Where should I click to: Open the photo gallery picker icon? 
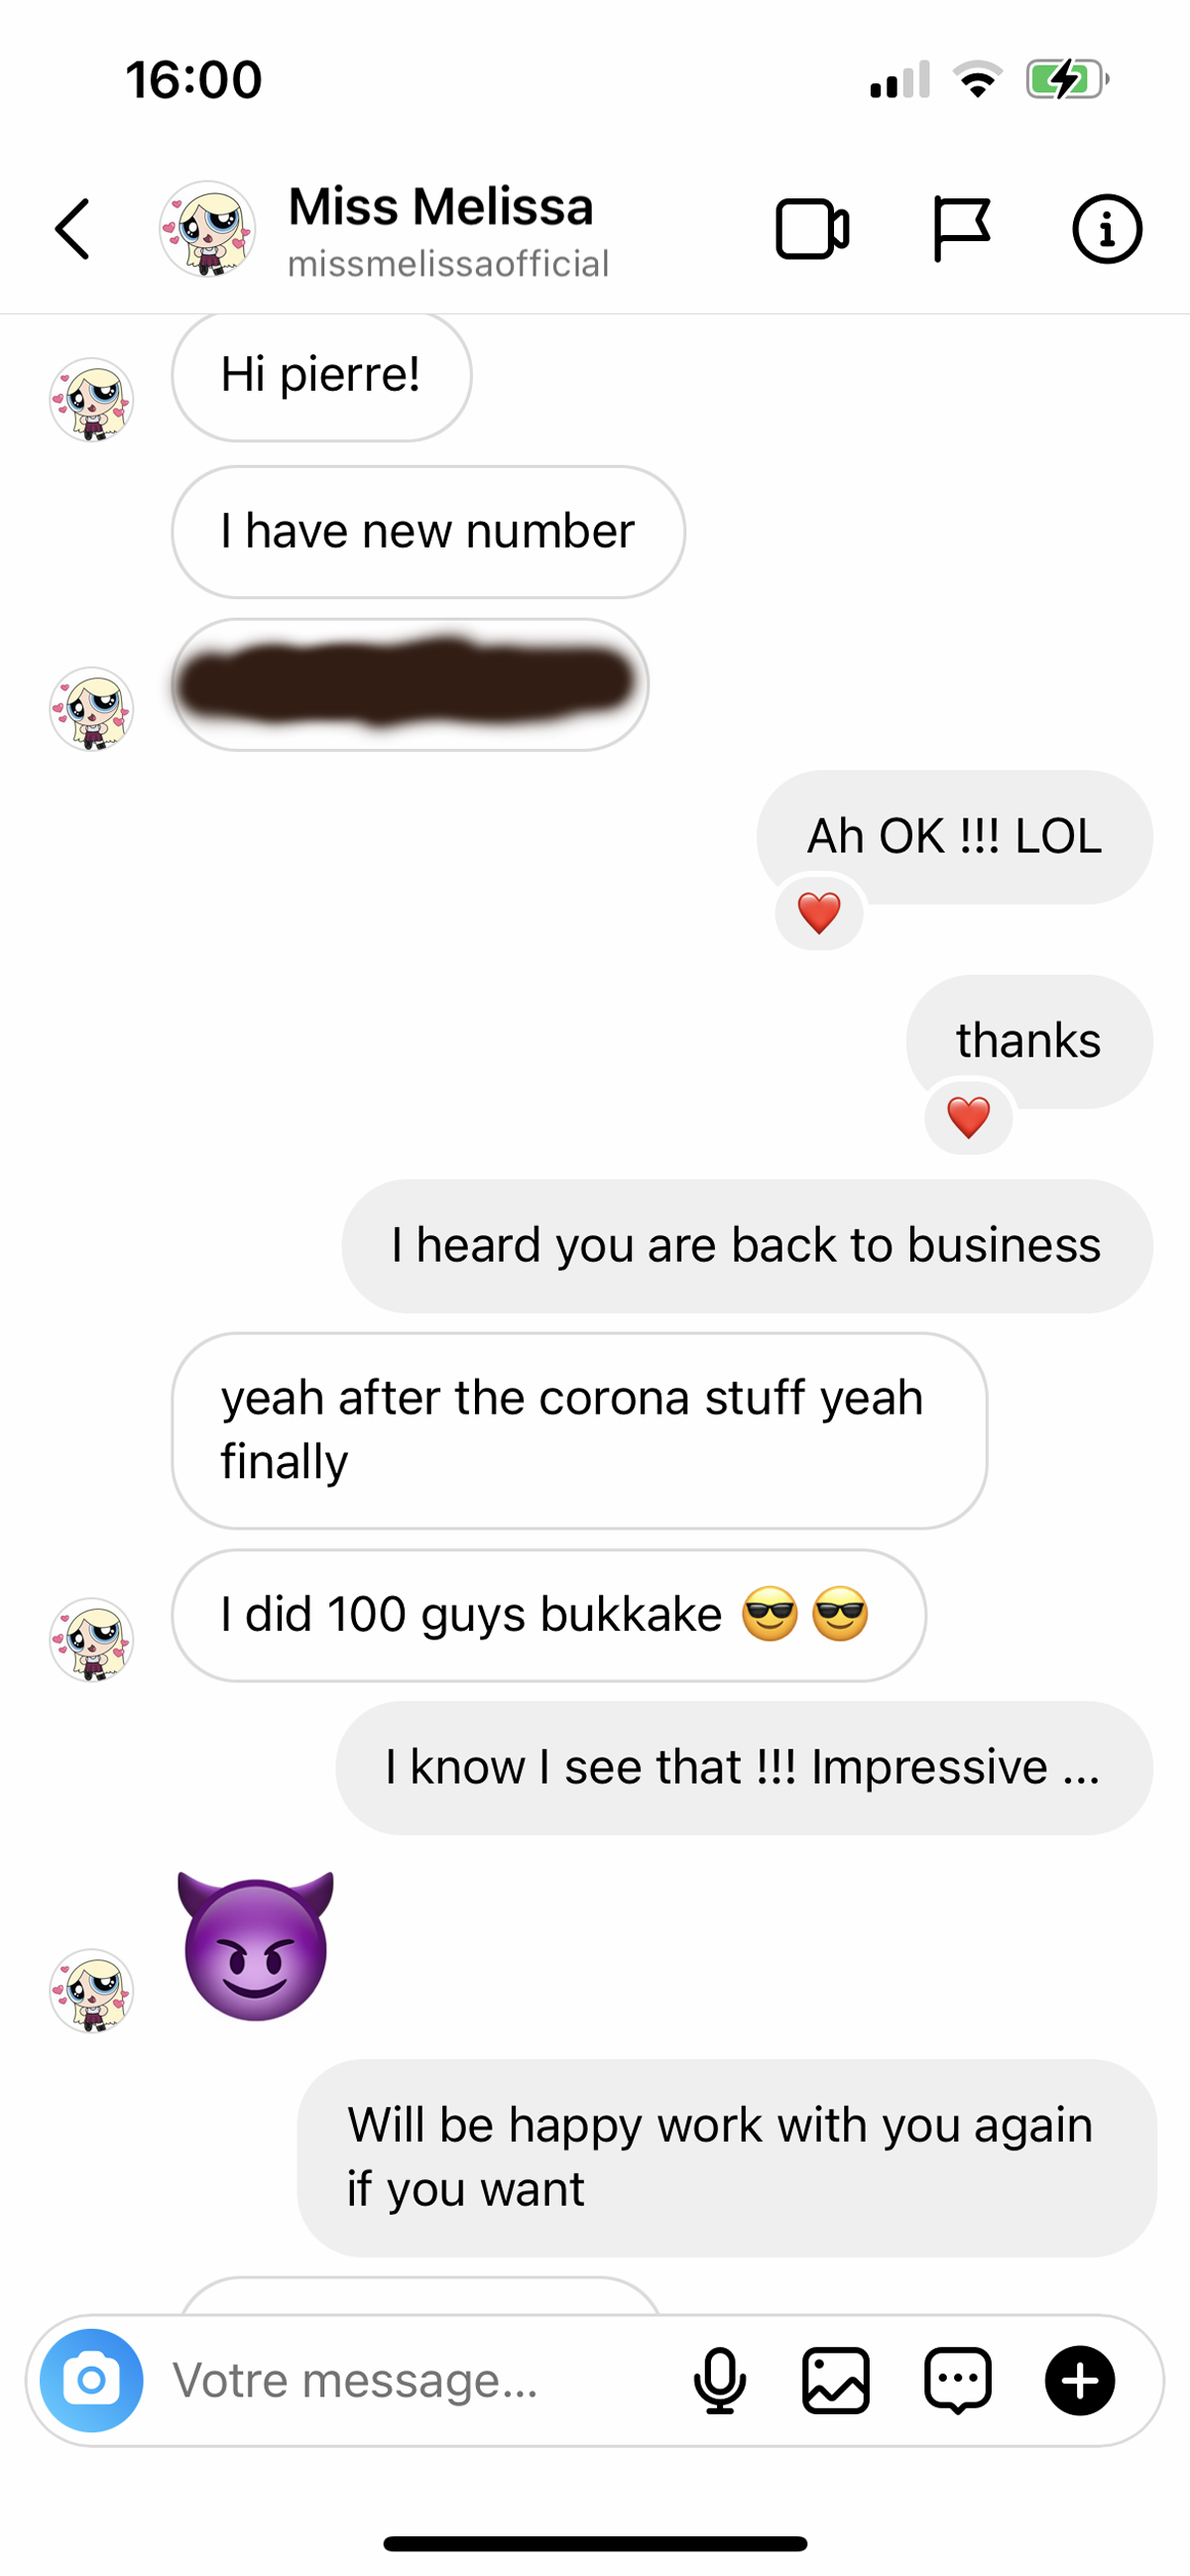pos(836,2380)
